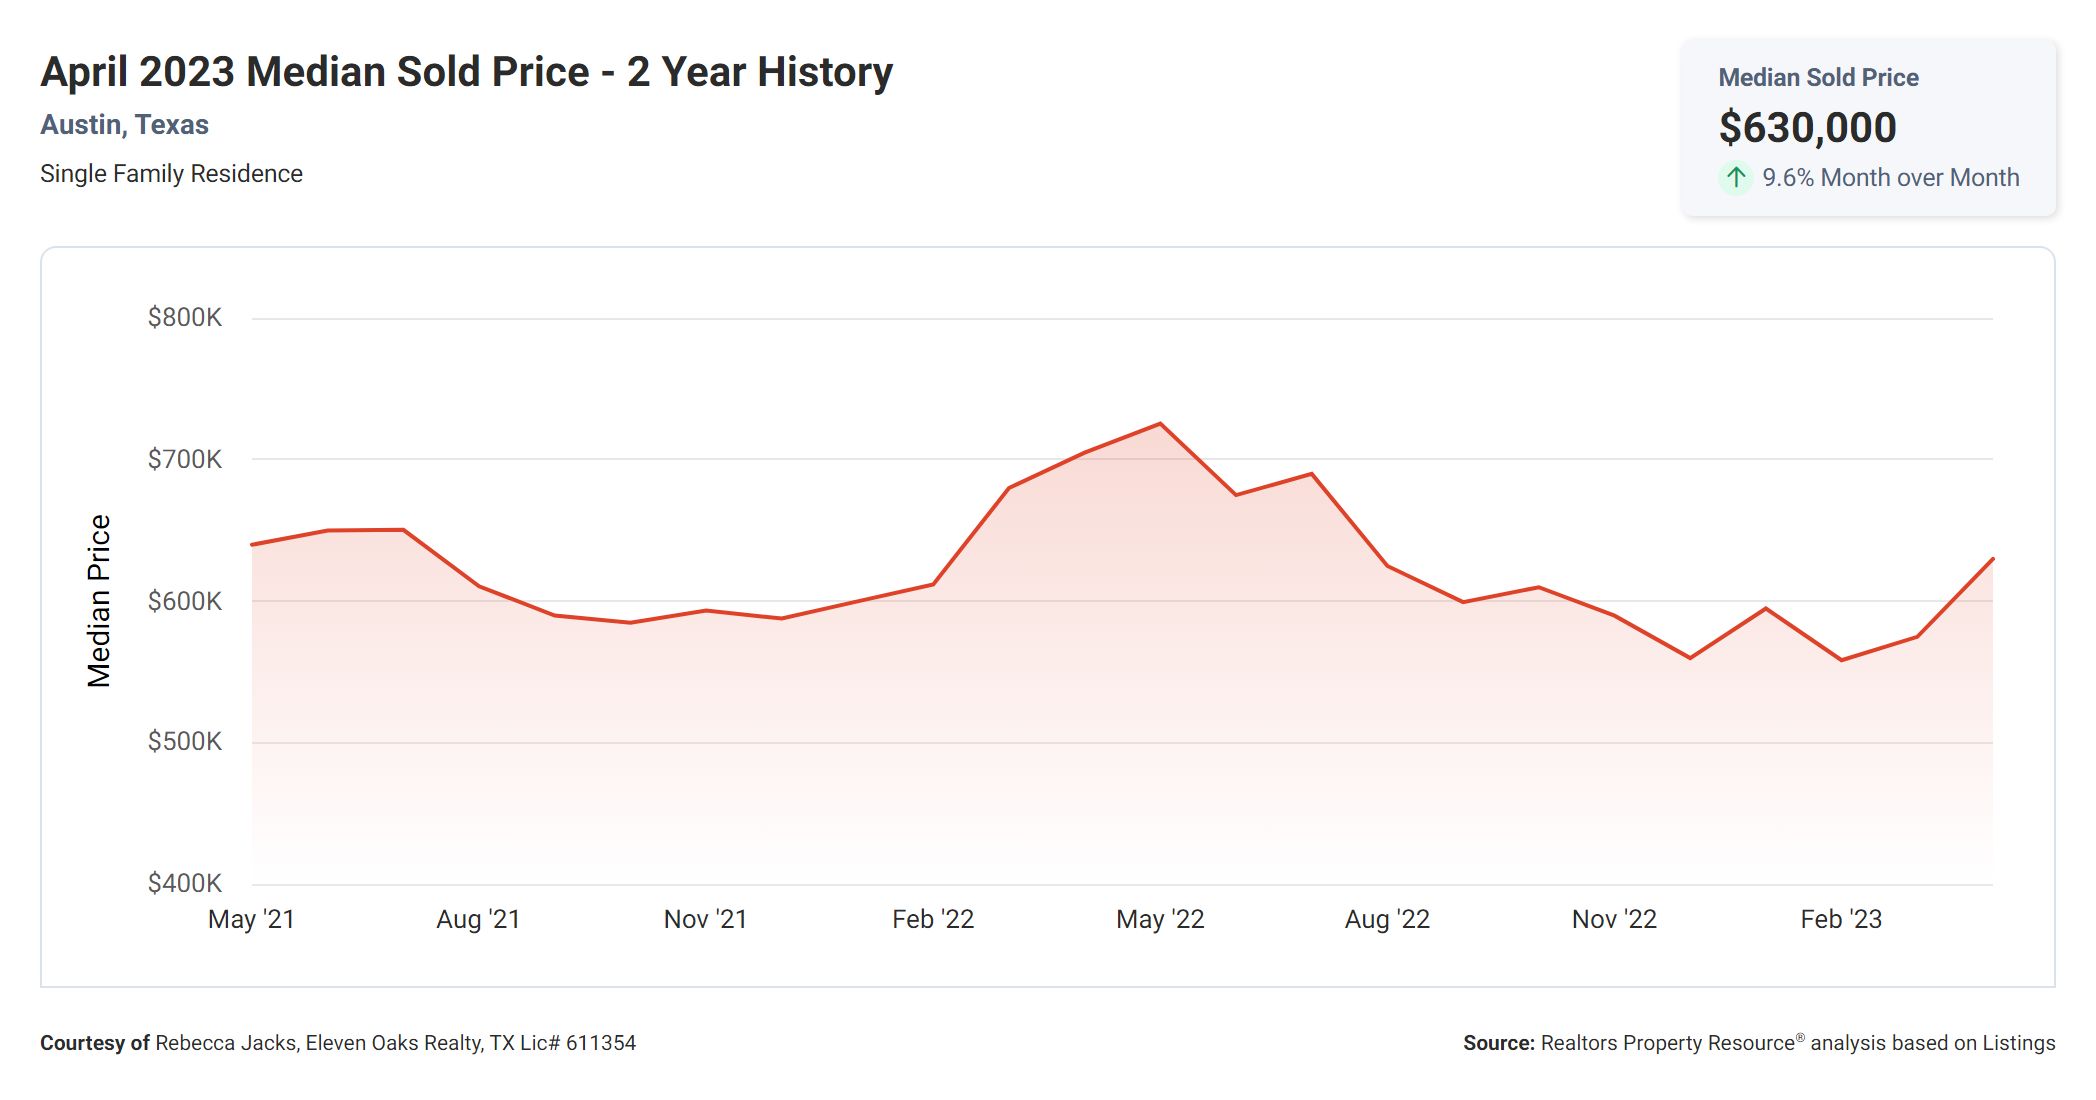
Task: Select the Feb '23 x-axis label
Action: [x=1841, y=919]
